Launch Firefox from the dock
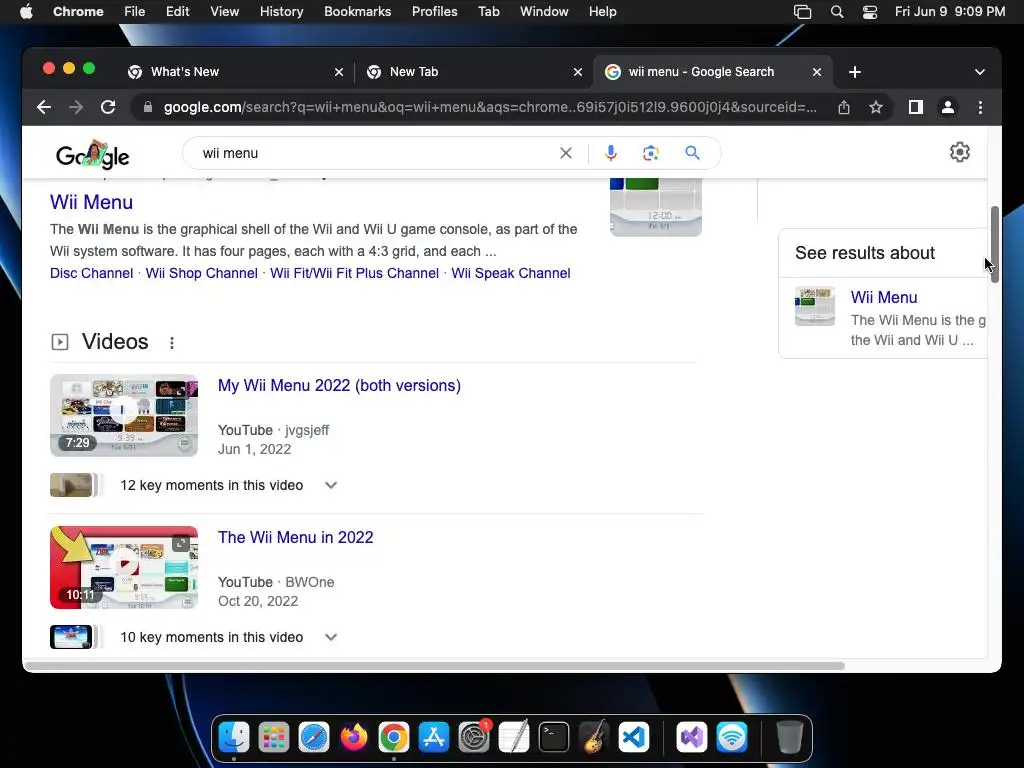The height and width of the screenshot is (768, 1024). click(x=354, y=737)
